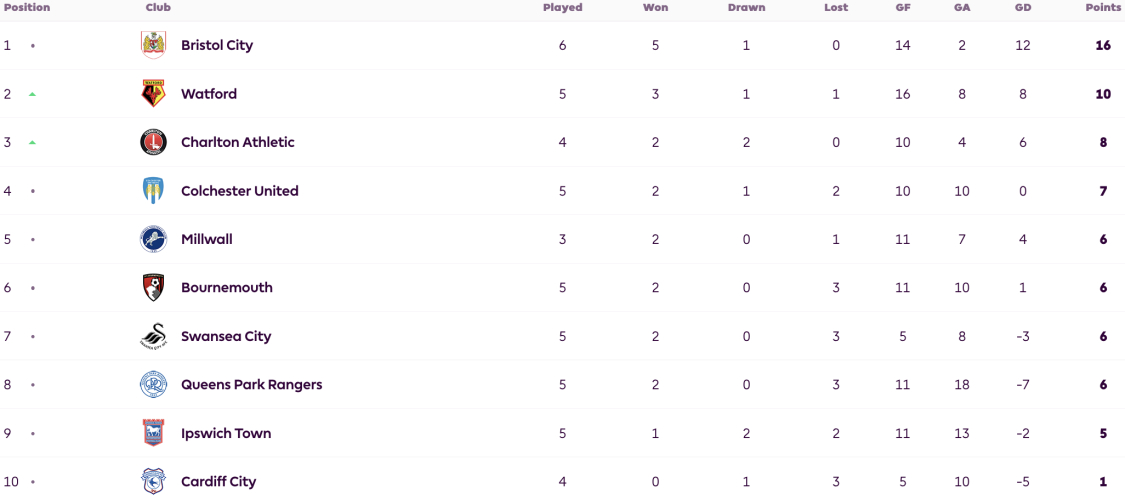This screenshot has height=500, width=1125.
Task: Click the Swansea City swan logo
Action: pyautogui.click(x=153, y=336)
